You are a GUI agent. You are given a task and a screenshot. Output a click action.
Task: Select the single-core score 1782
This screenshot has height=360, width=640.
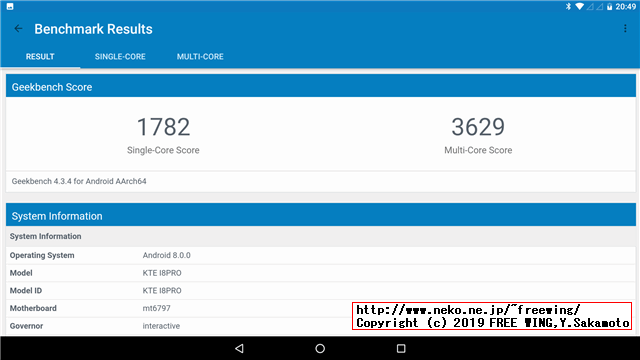tap(163, 127)
